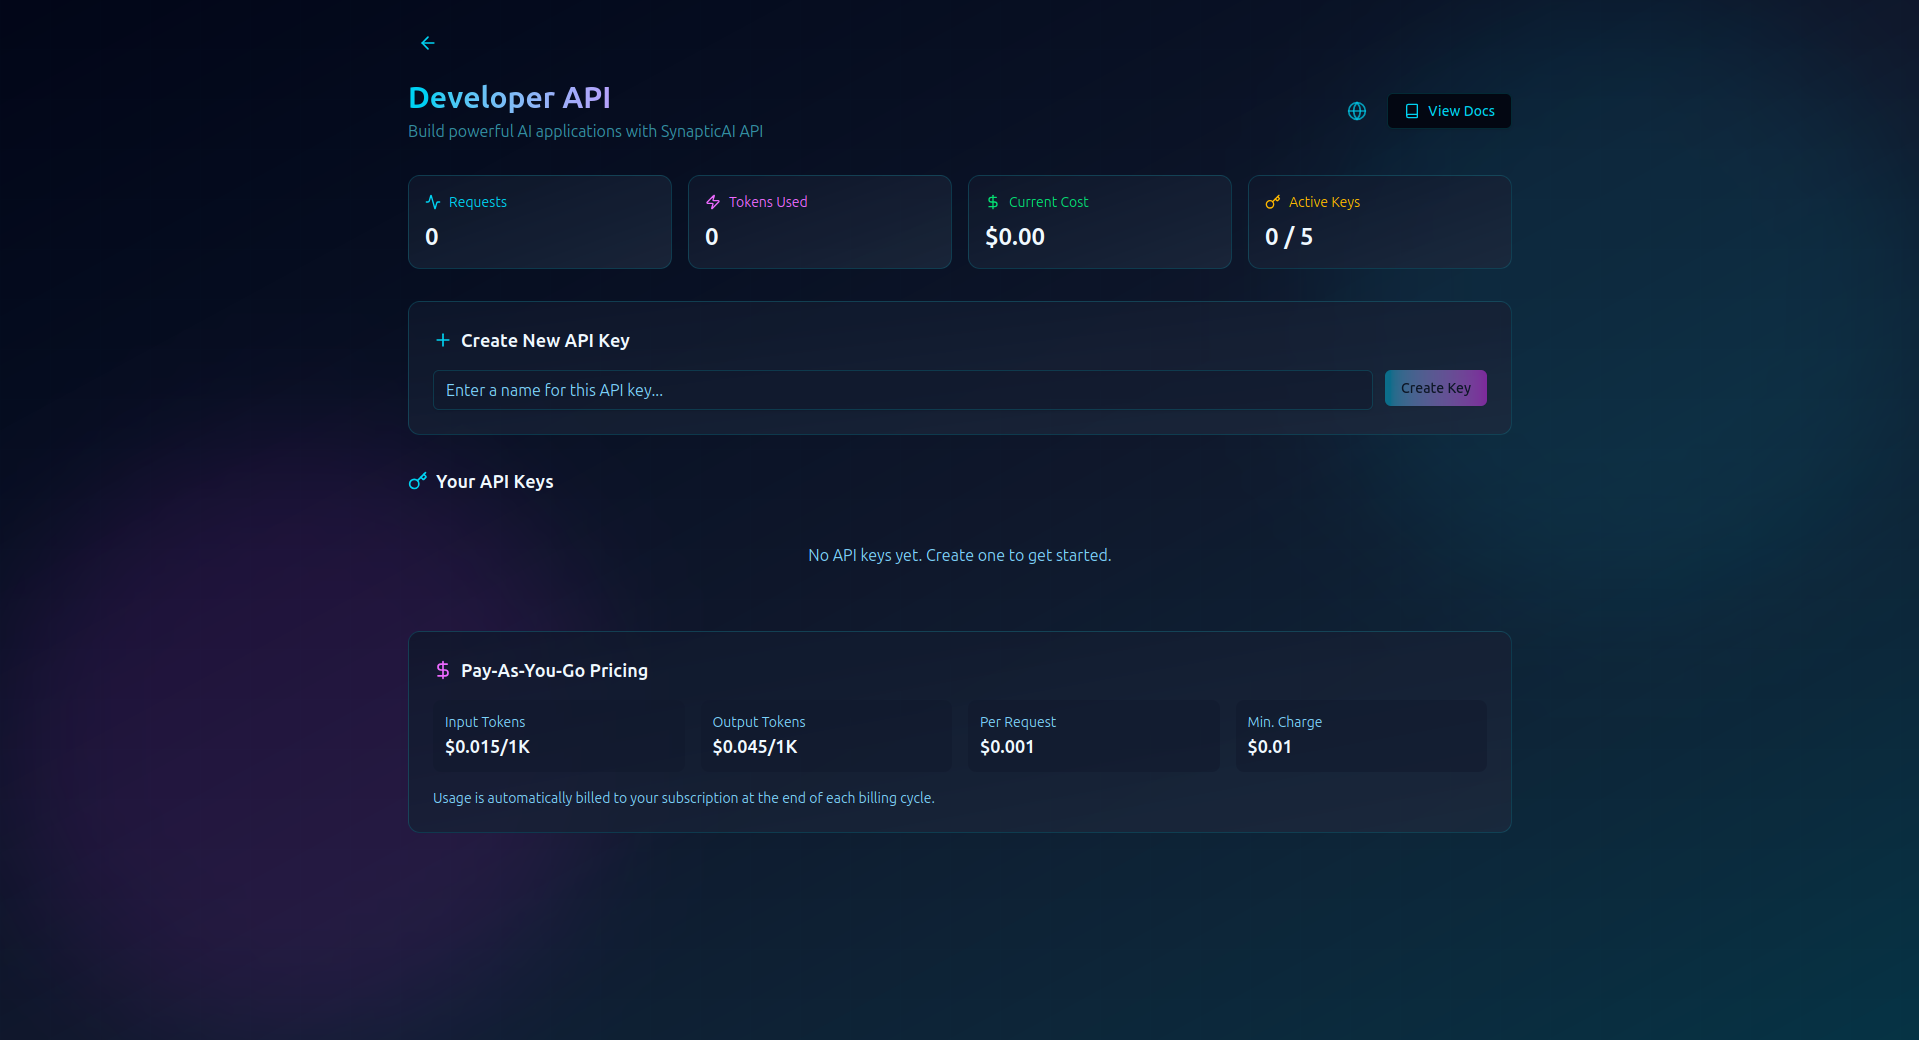Click the key icon next to Your API Keys
1919x1040 pixels.
tap(417, 481)
